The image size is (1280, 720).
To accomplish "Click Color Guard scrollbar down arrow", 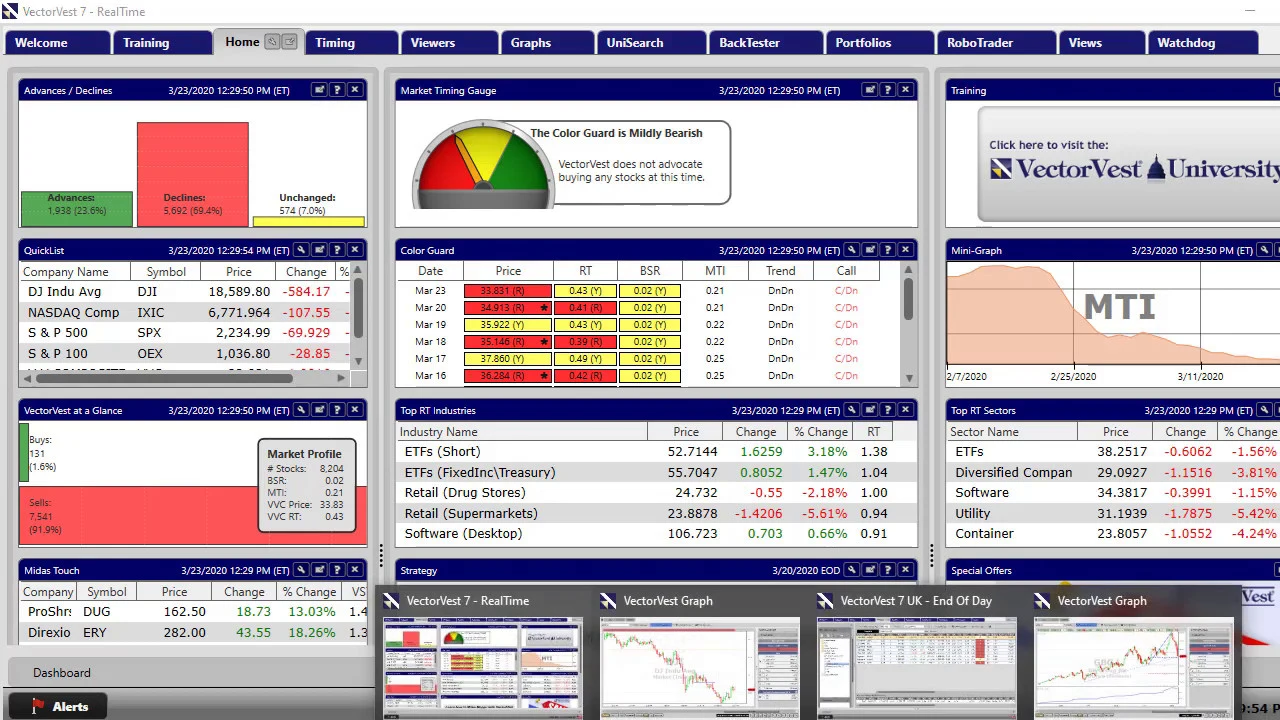I will click(909, 379).
